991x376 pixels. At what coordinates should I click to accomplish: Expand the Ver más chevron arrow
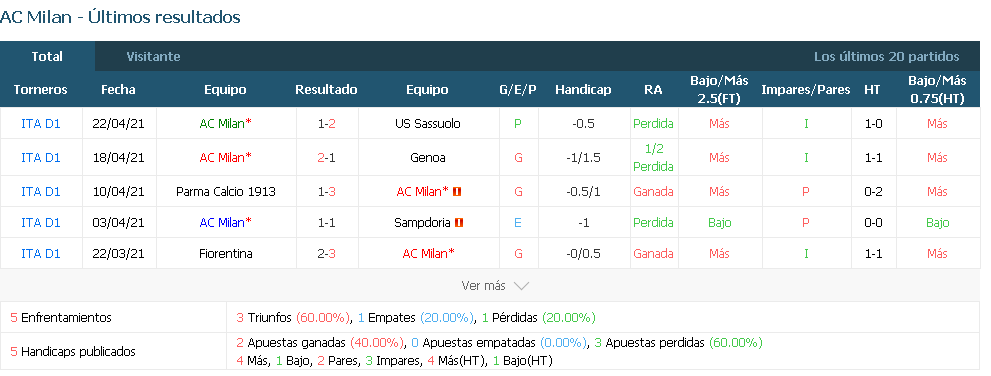click(x=521, y=286)
